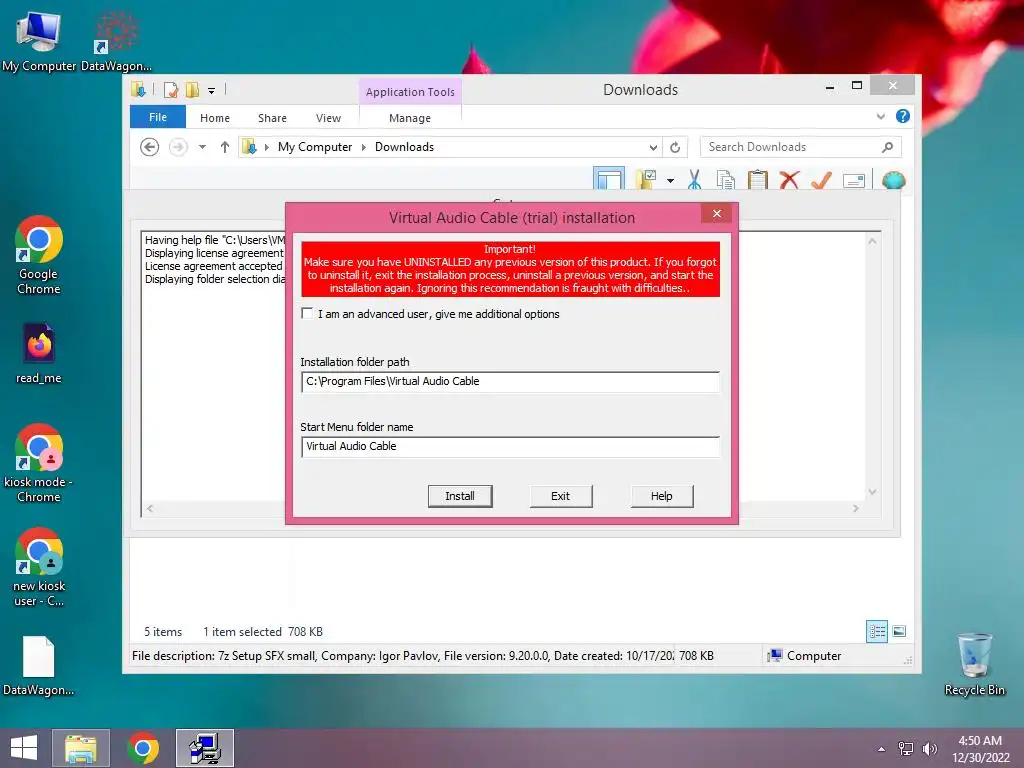
Task: Click the search magnifier icon
Action: coord(888,147)
